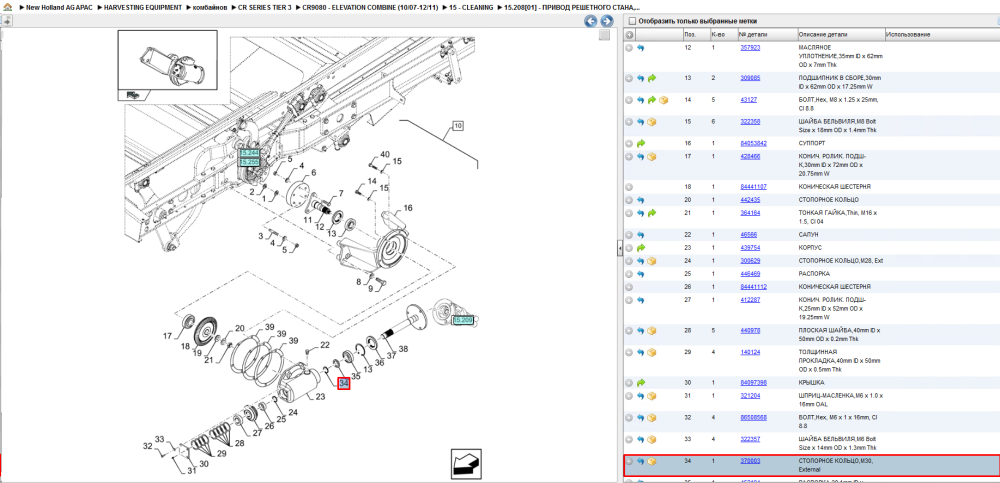The height and width of the screenshot is (483, 1000).
Task: Open part number 84097398 link
Action: (753, 383)
